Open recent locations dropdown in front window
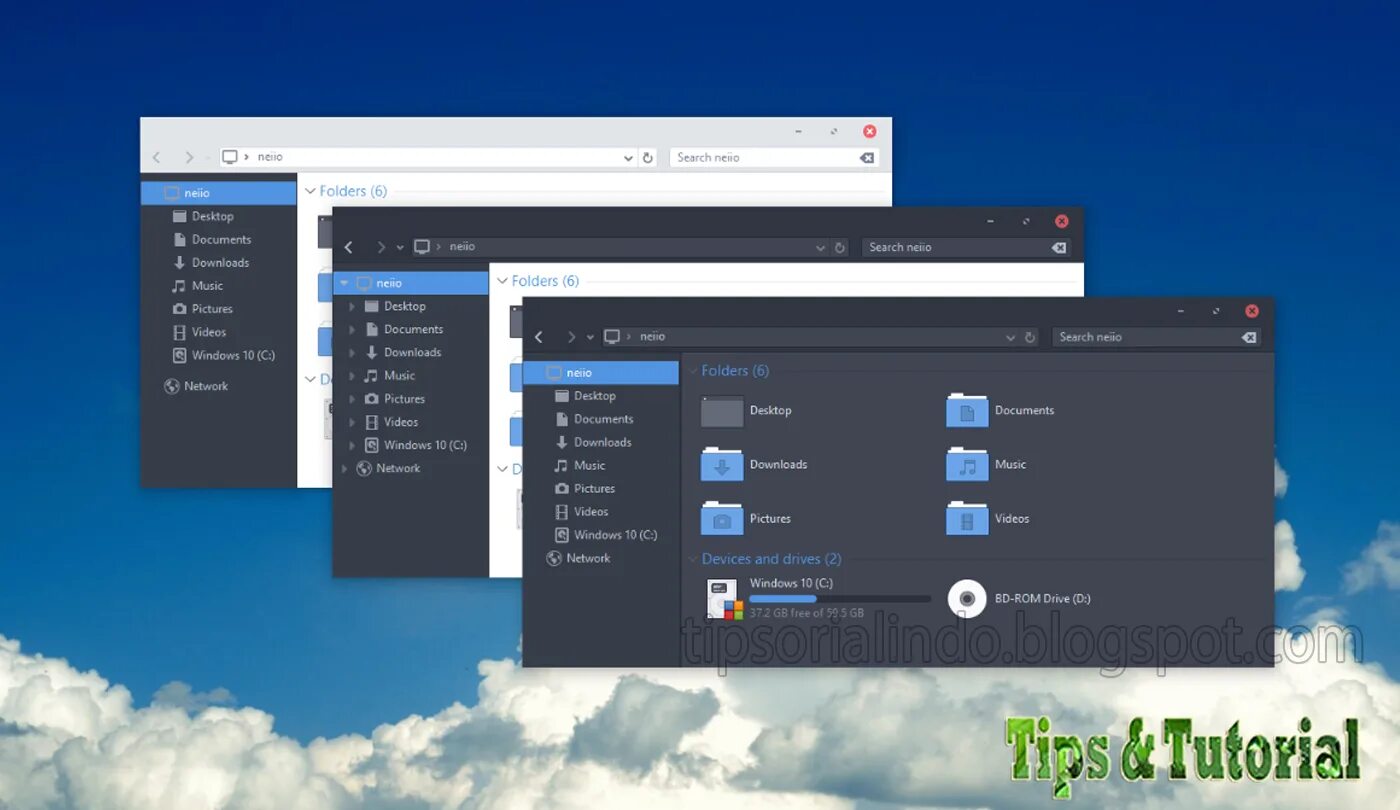Screen dimensions: 1400x810 590,337
